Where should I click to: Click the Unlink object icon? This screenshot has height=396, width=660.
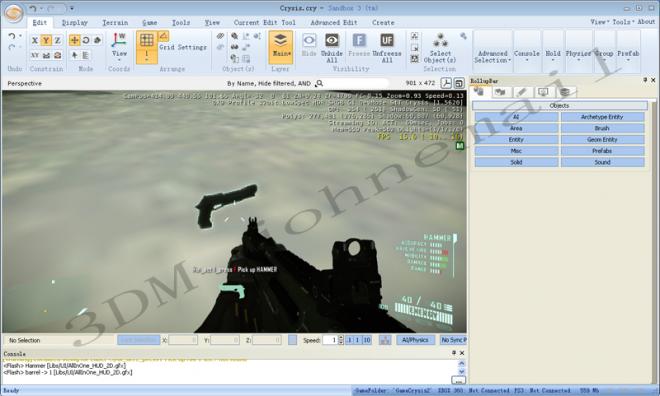[220, 47]
